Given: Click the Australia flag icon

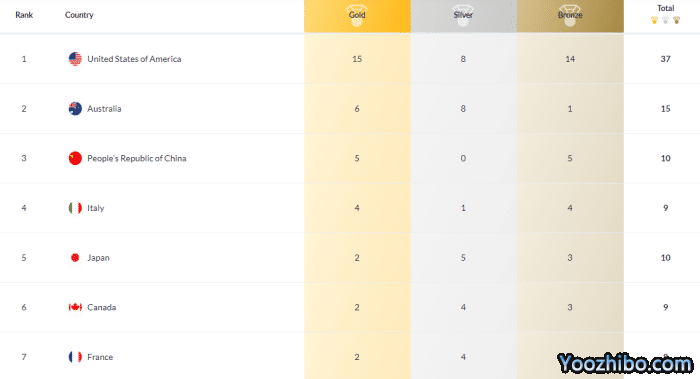Looking at the screenshot, I should (75, 108).
